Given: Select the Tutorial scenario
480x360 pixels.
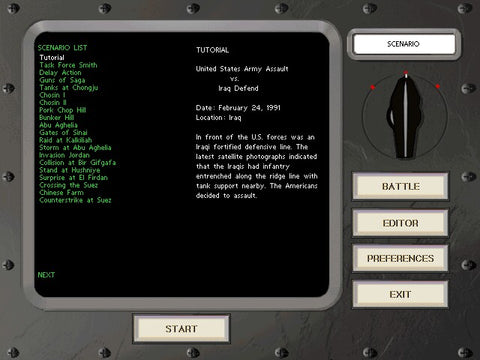Looking at the screenshot, I should 52,57.
